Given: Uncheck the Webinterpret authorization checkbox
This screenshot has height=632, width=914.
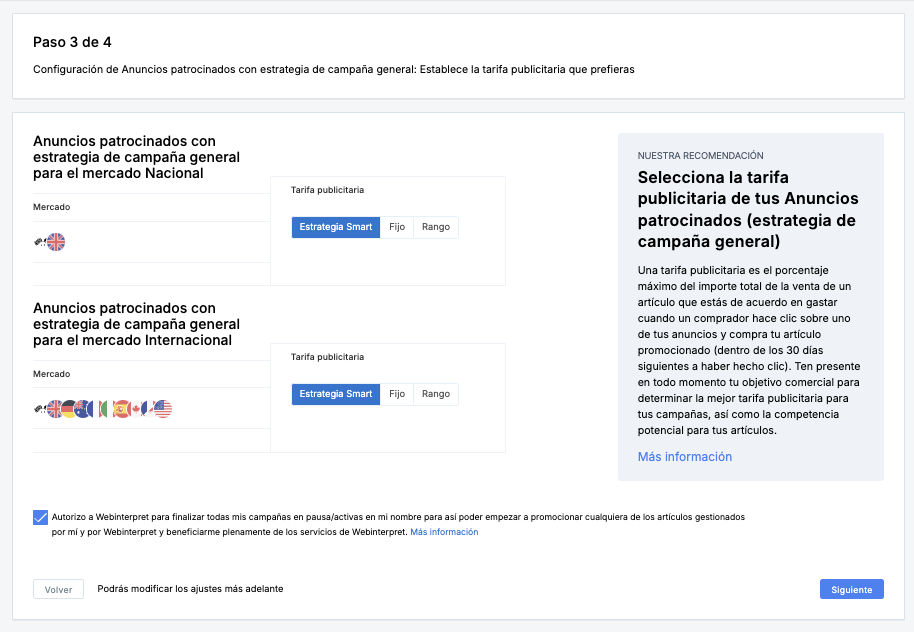Looking at the screenshot, I should pyautogui.click(x=40, y=517).
